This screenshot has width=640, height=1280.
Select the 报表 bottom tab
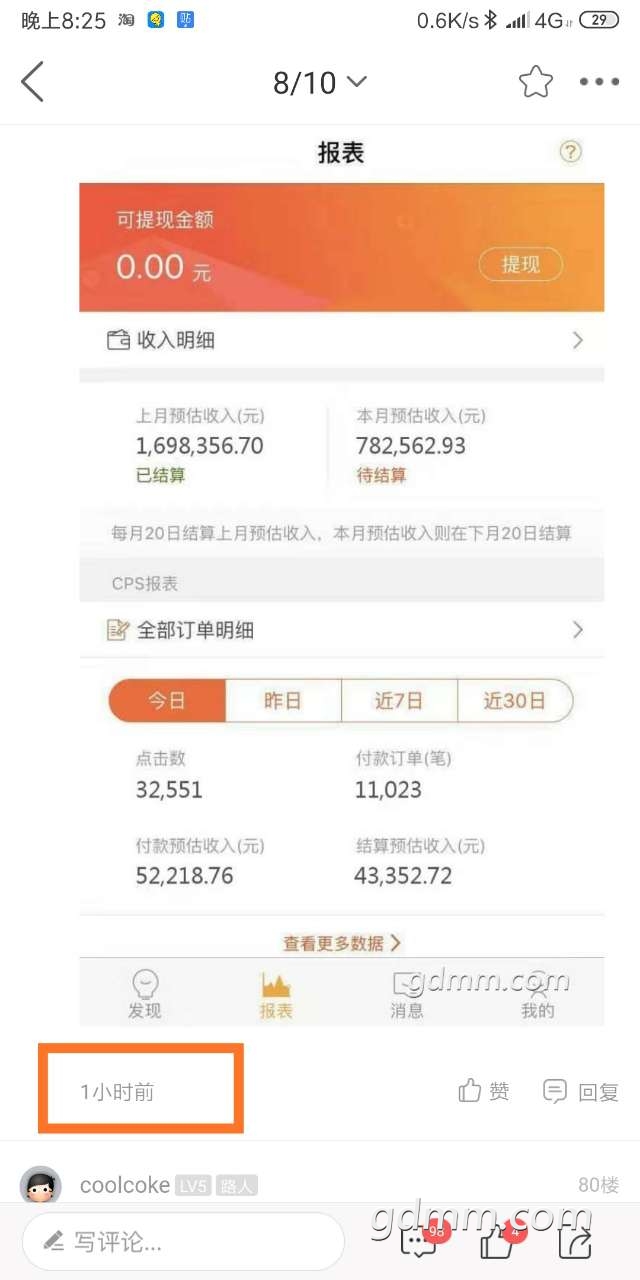(x=276, y=995)
